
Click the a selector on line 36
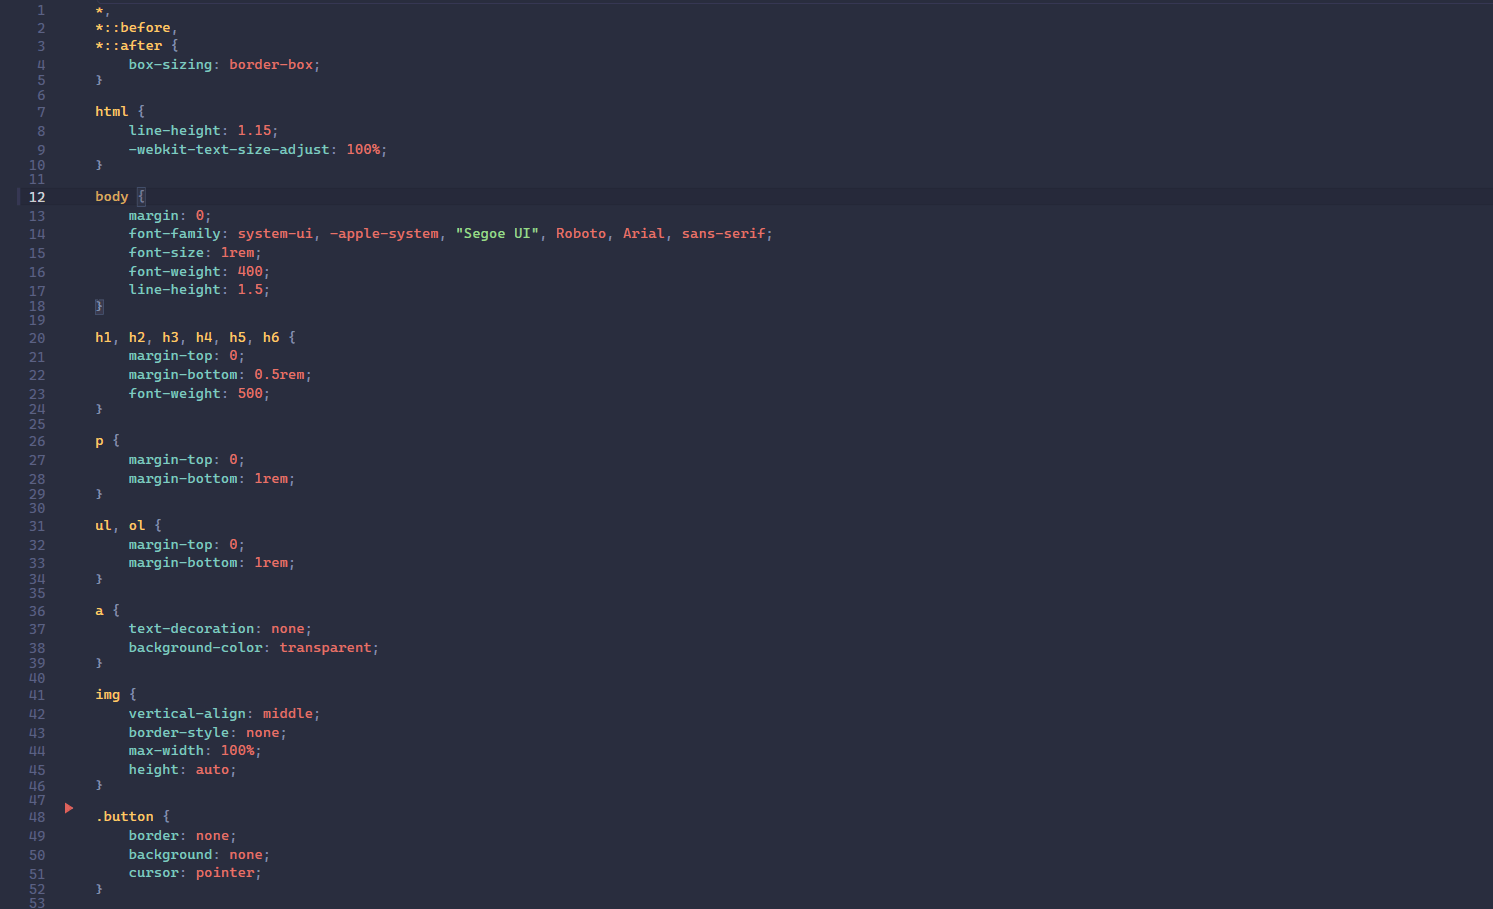(99, 611)
